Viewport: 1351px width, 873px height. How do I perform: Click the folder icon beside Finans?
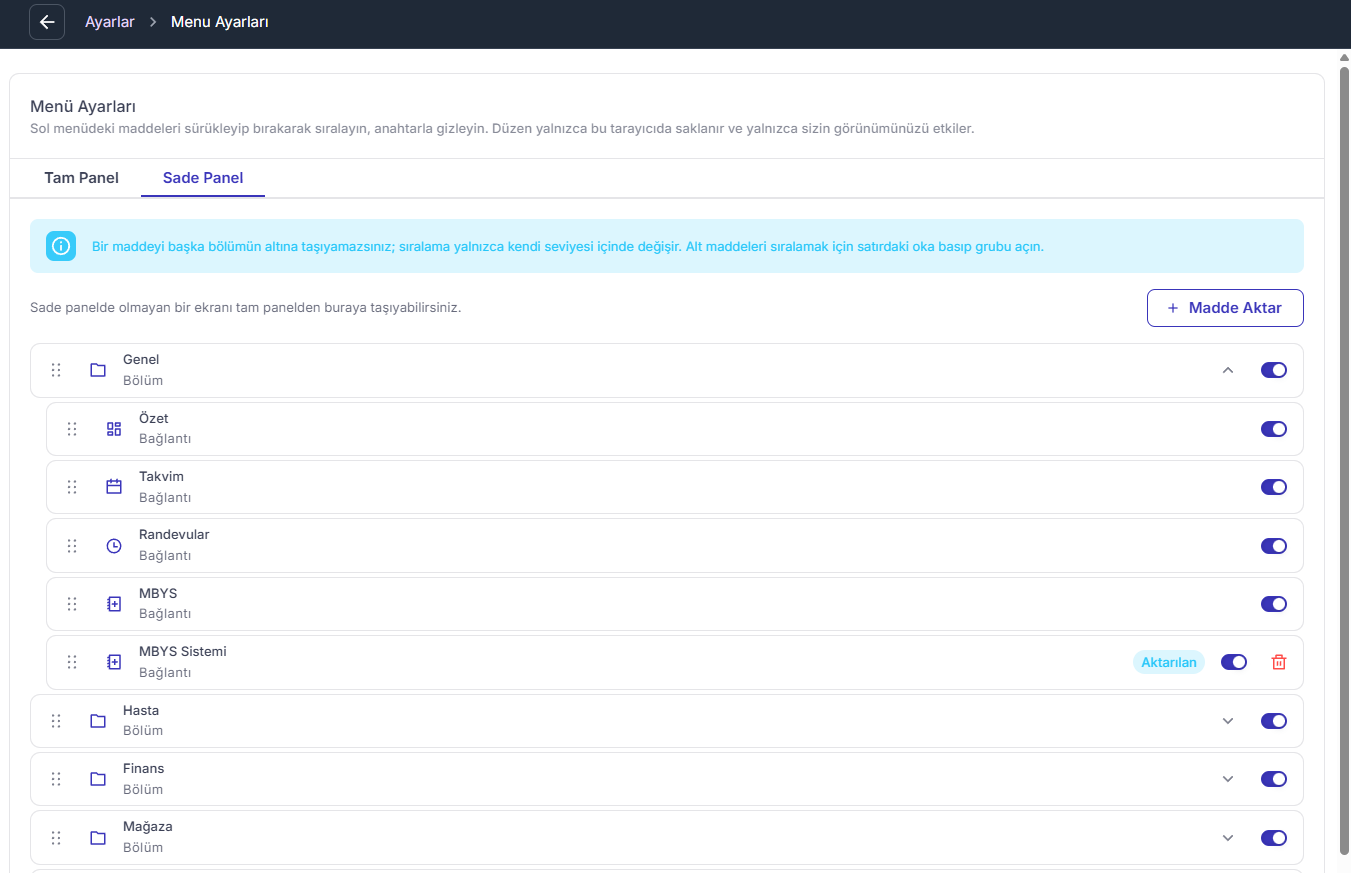98,779
